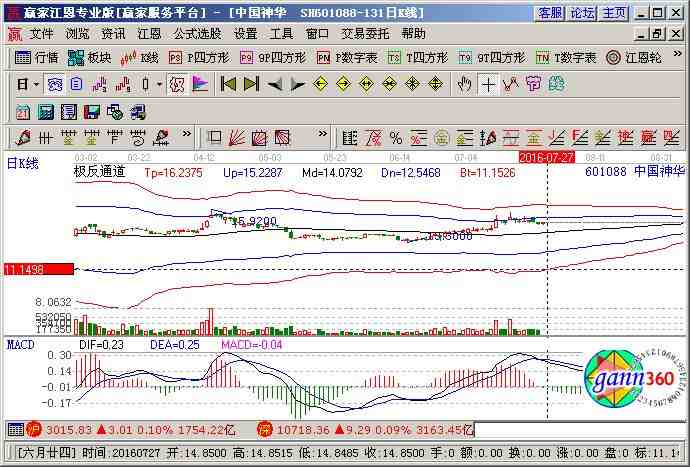Click the yellow diamond expand-horizontal icon
The width and height of the screenshot is (690, 467).
pos(366,84)
